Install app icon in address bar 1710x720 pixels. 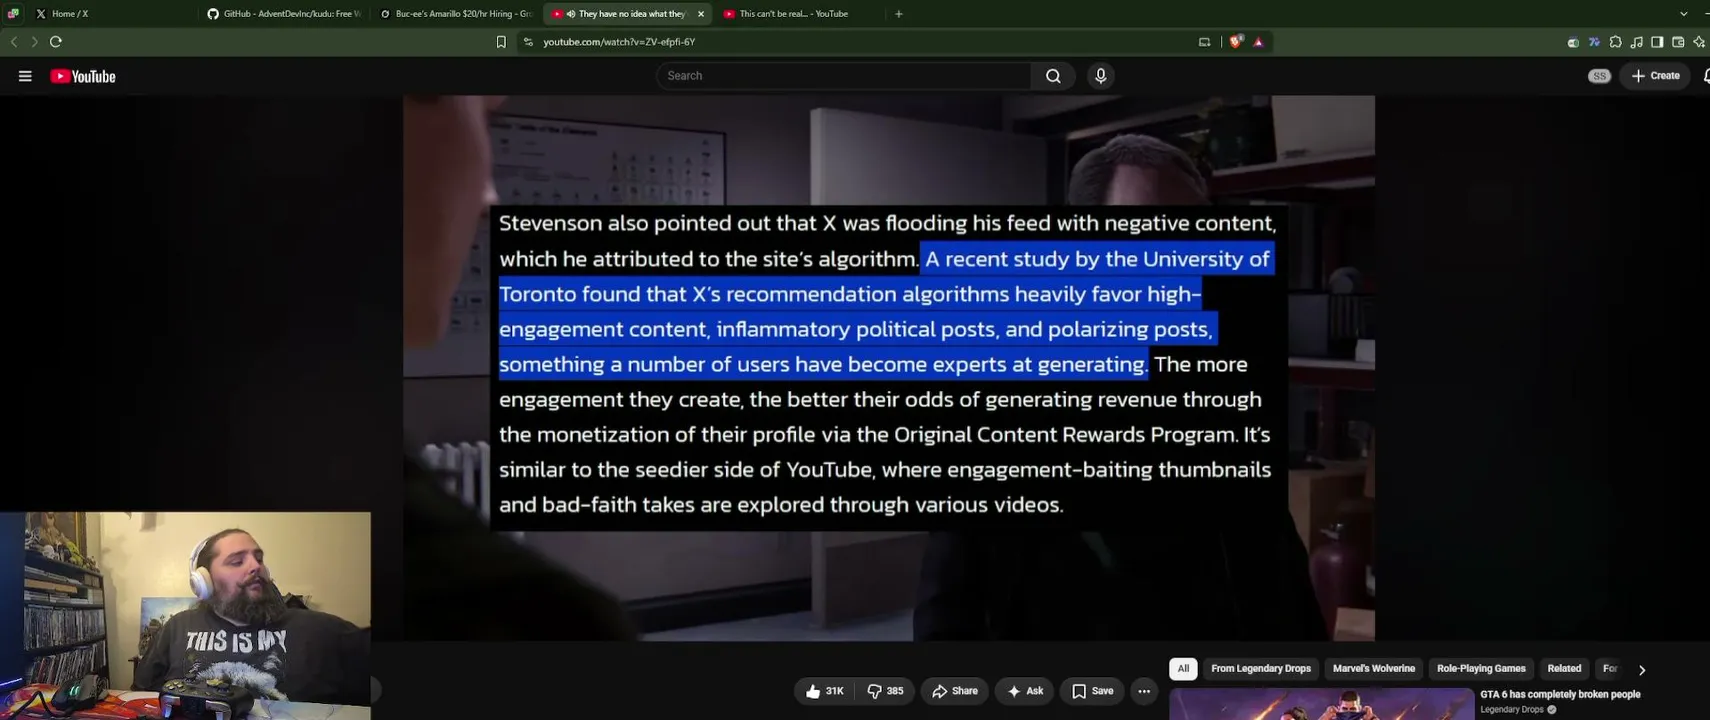[1204, 42]
